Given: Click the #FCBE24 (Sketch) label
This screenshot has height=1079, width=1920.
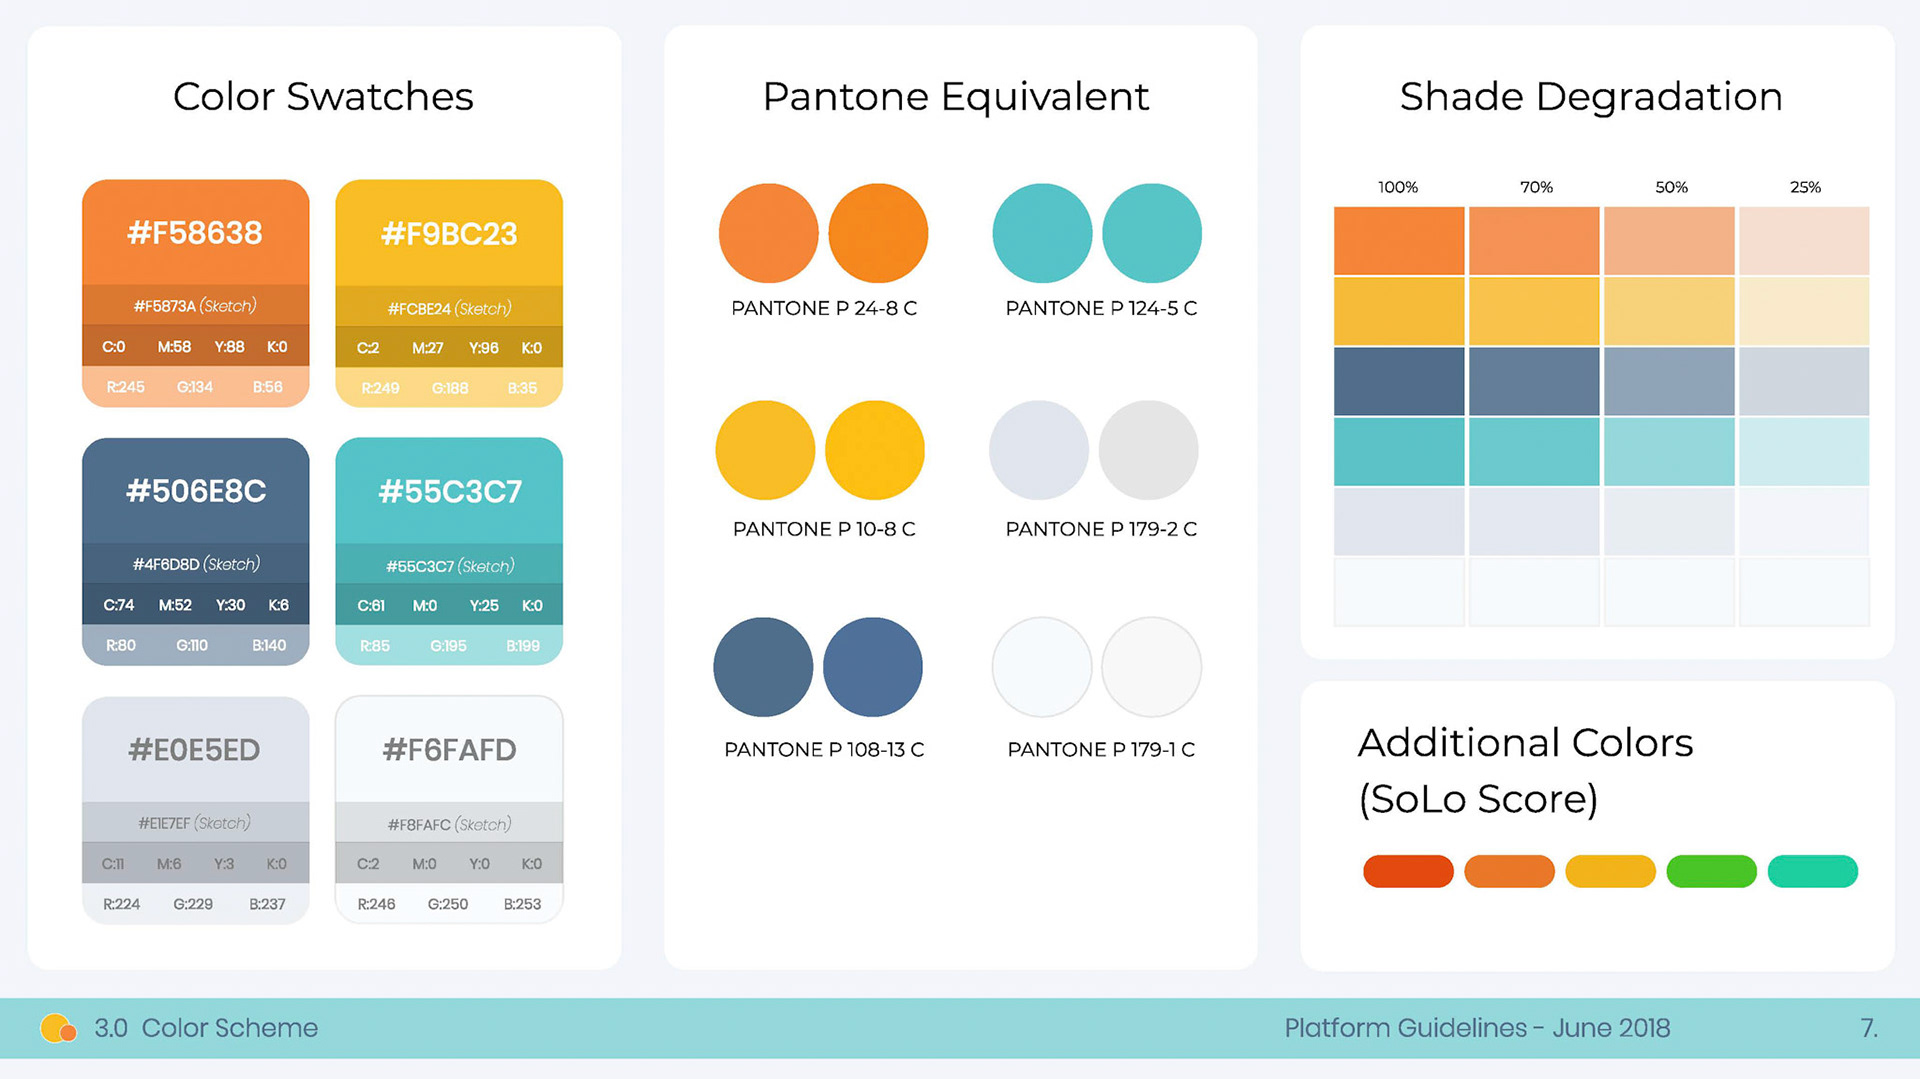Looking at the screenshot, I should point(449,308).
